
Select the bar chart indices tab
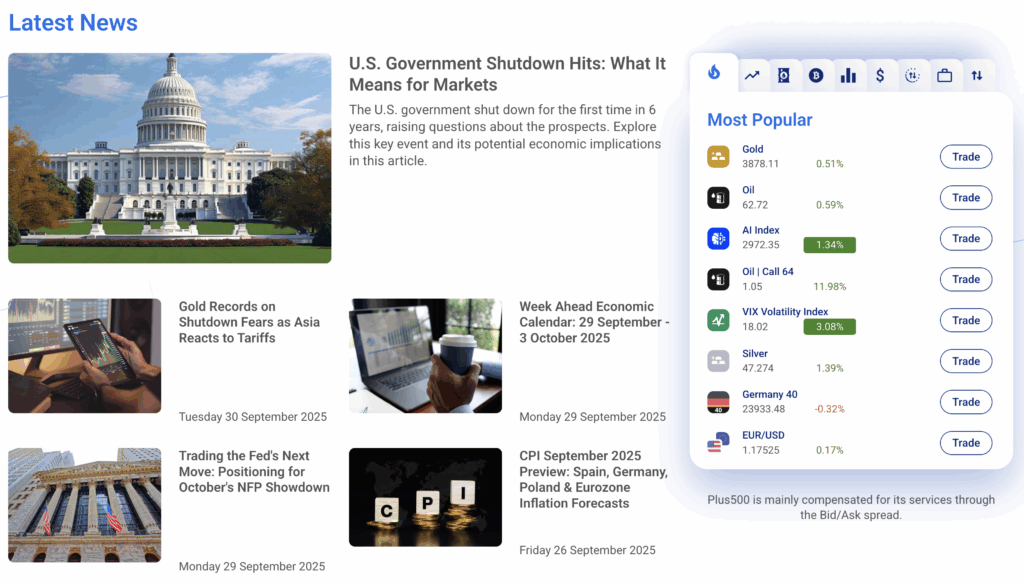pyautogui.click(x=848, y=75)
